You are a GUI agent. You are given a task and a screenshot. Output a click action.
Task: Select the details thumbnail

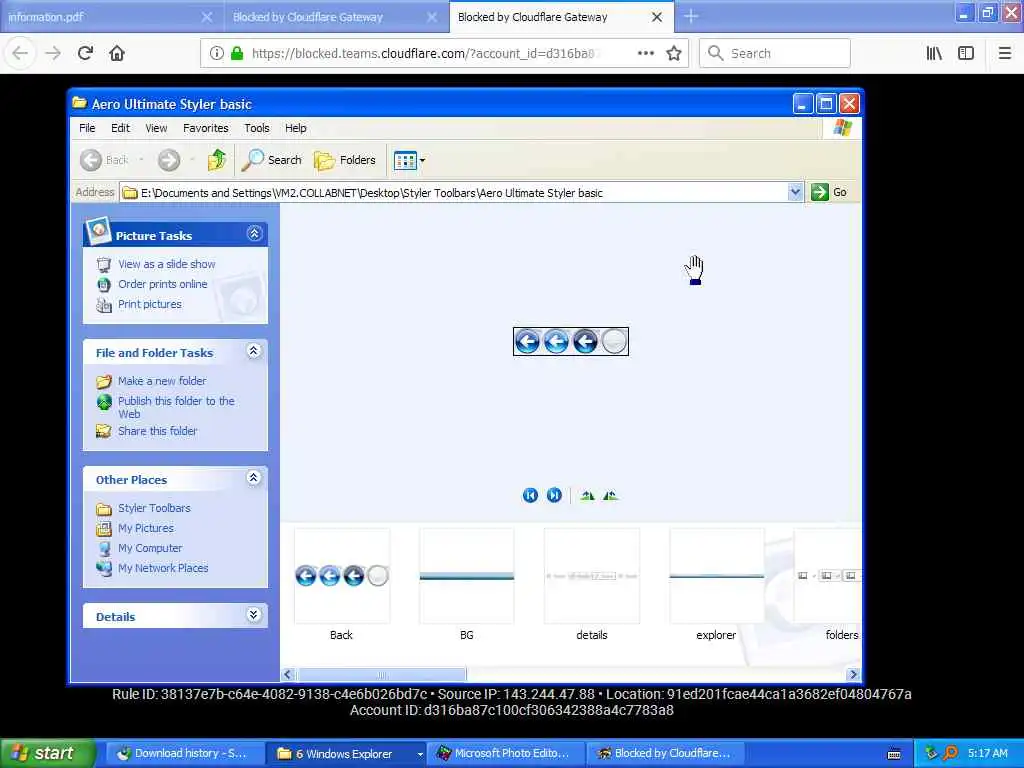pos(592,576)
